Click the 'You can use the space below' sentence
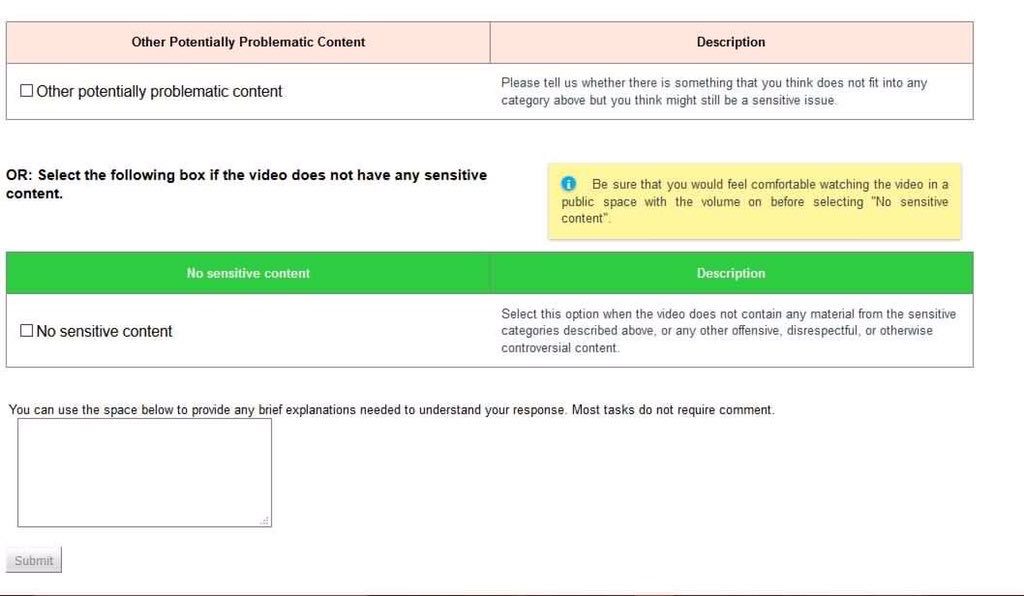Image resolution: width=1024 pixels, height=596 pixels. coord(288,410)
